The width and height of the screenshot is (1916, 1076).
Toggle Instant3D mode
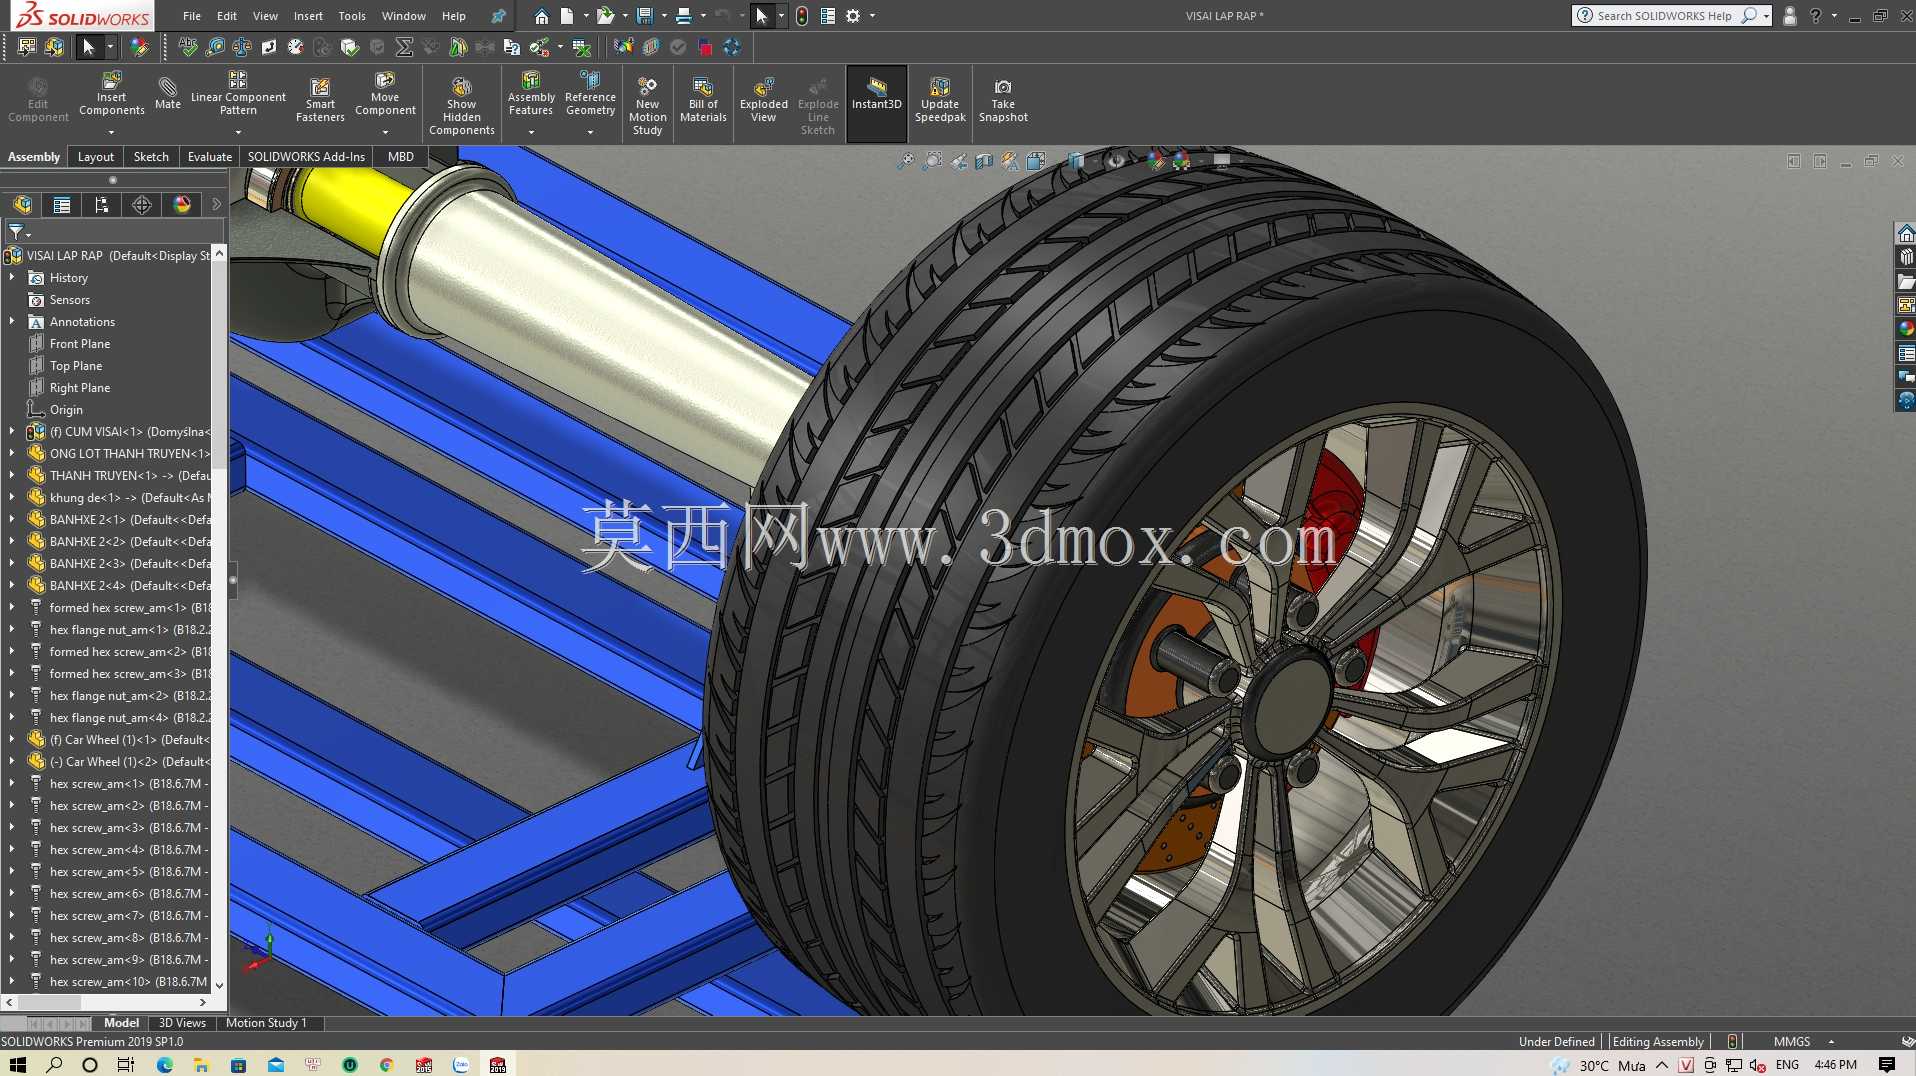pos(877,104)
